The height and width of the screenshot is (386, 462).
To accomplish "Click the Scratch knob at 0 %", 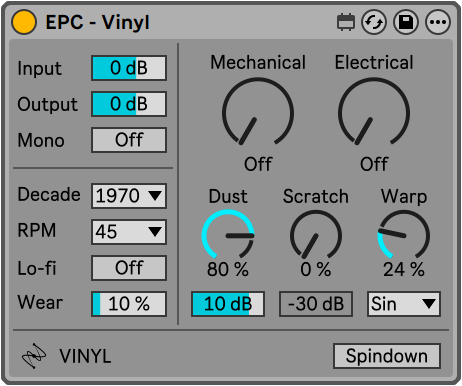I will [316, 235].
